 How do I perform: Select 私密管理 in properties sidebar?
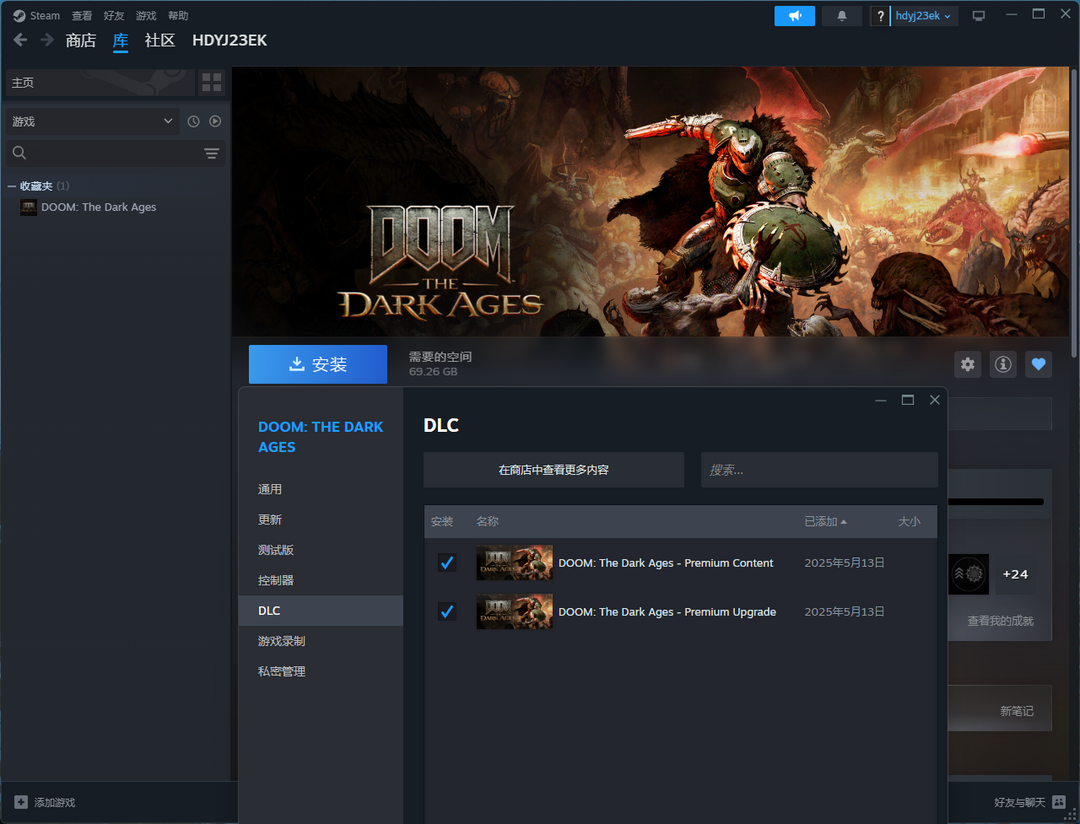[x=320, y=671]
